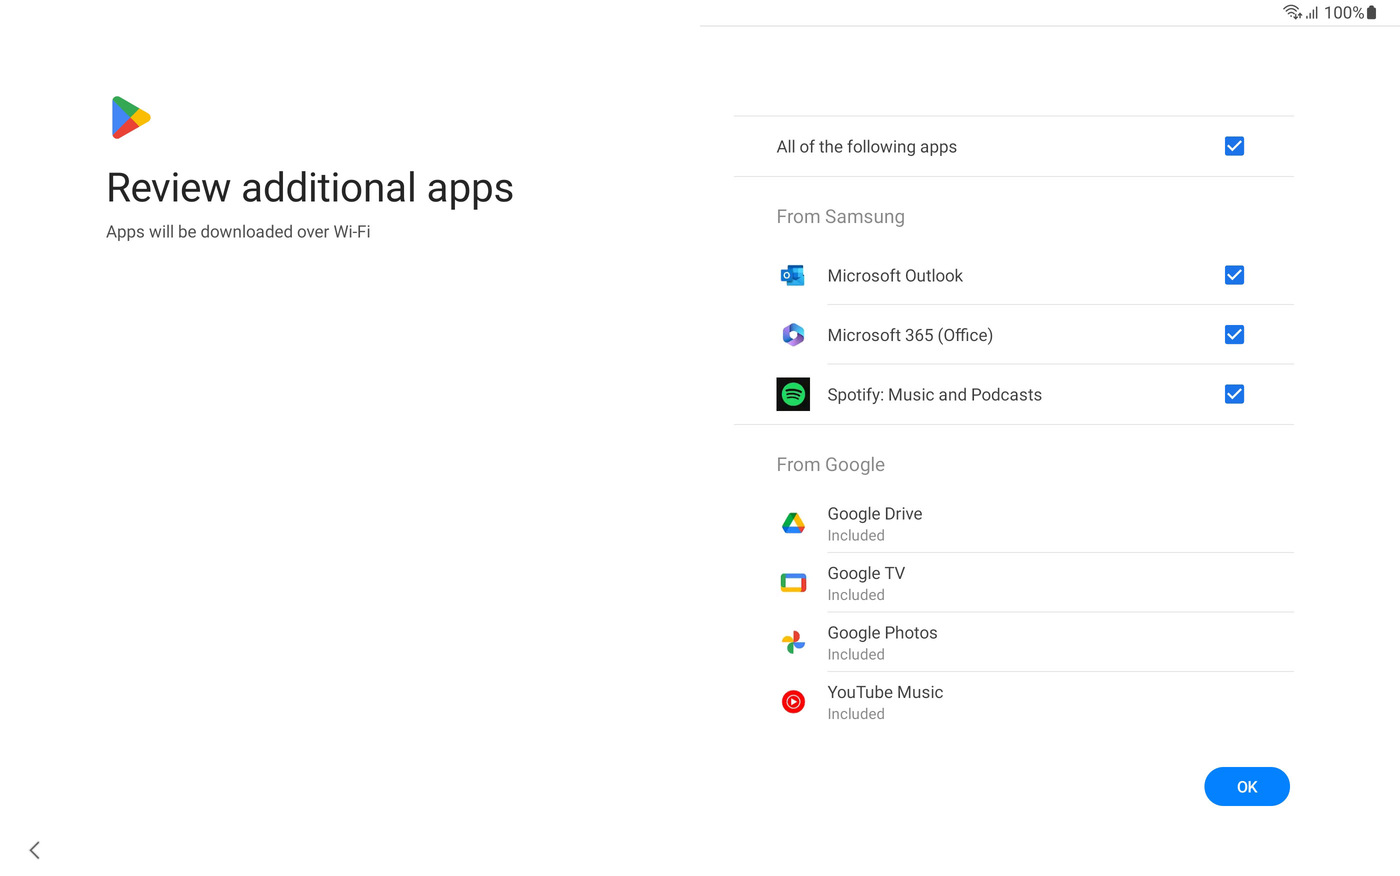The height and width of the screenshot is (876, 1400).
Task: Select the Microsoft Outlook app icon
Action: point(793,275)
